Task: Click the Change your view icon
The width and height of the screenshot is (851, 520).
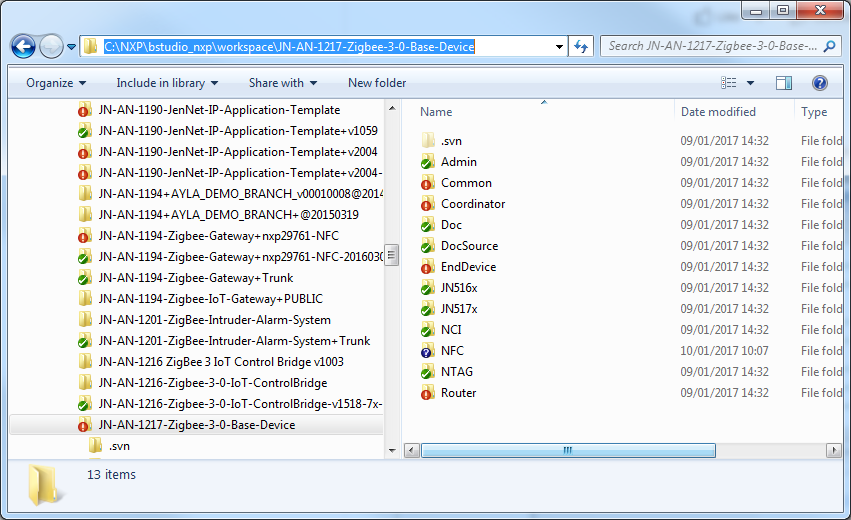Action: coord(728,83)
